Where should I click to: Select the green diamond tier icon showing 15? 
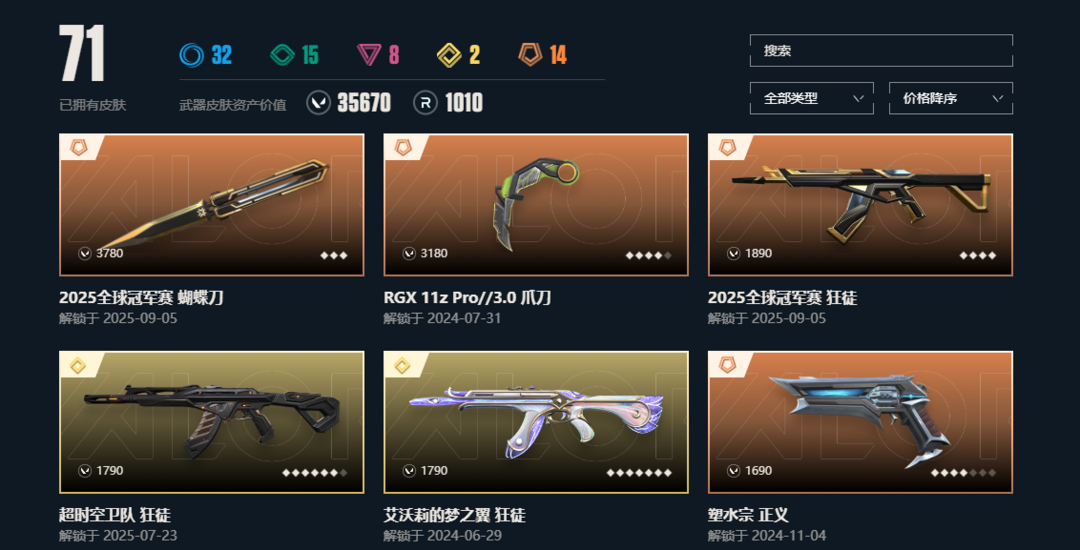[x=282, y=54]
